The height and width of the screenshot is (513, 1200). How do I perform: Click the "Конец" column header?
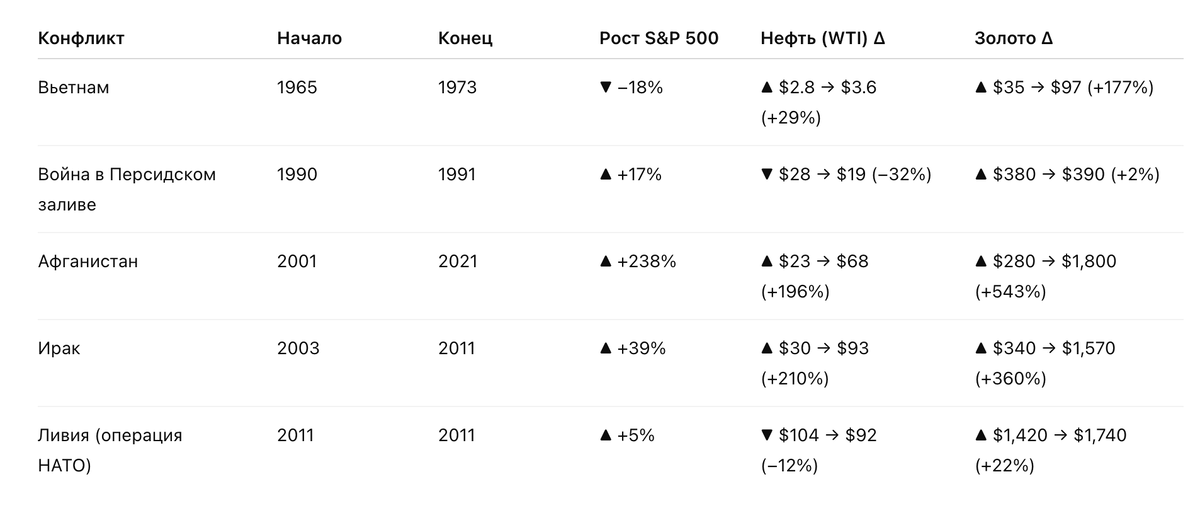[x=465, y=39]
